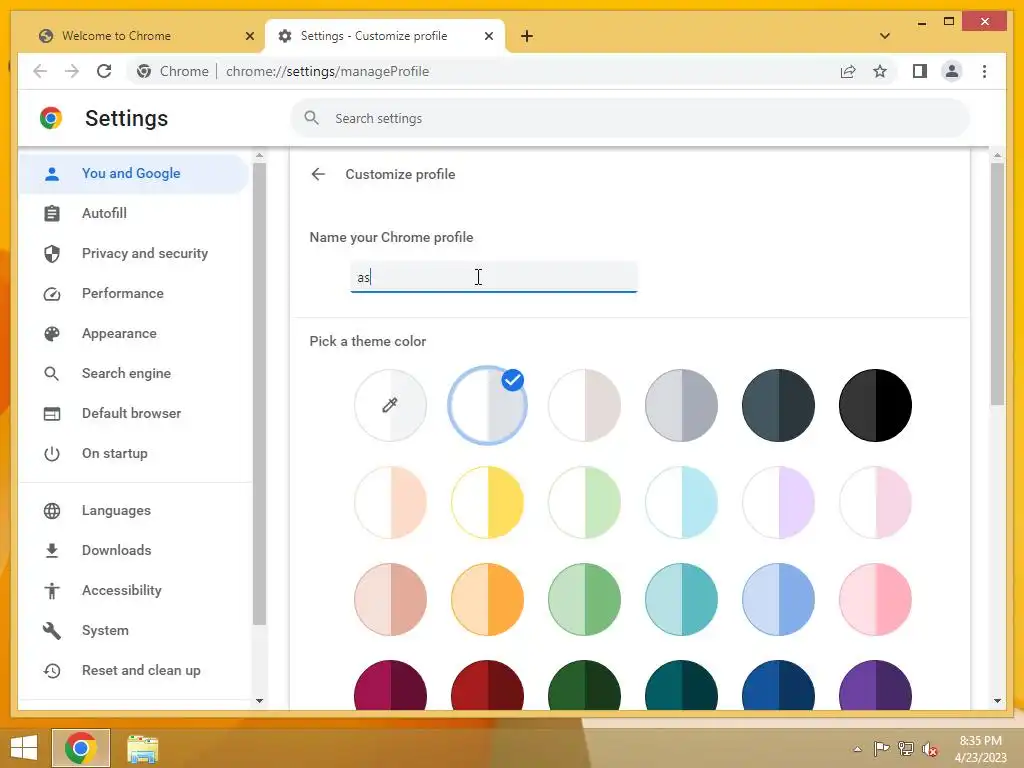Viewport: 1024px width, 768px height.
Task: Click the System wrench icon
Action: [52, 631]
